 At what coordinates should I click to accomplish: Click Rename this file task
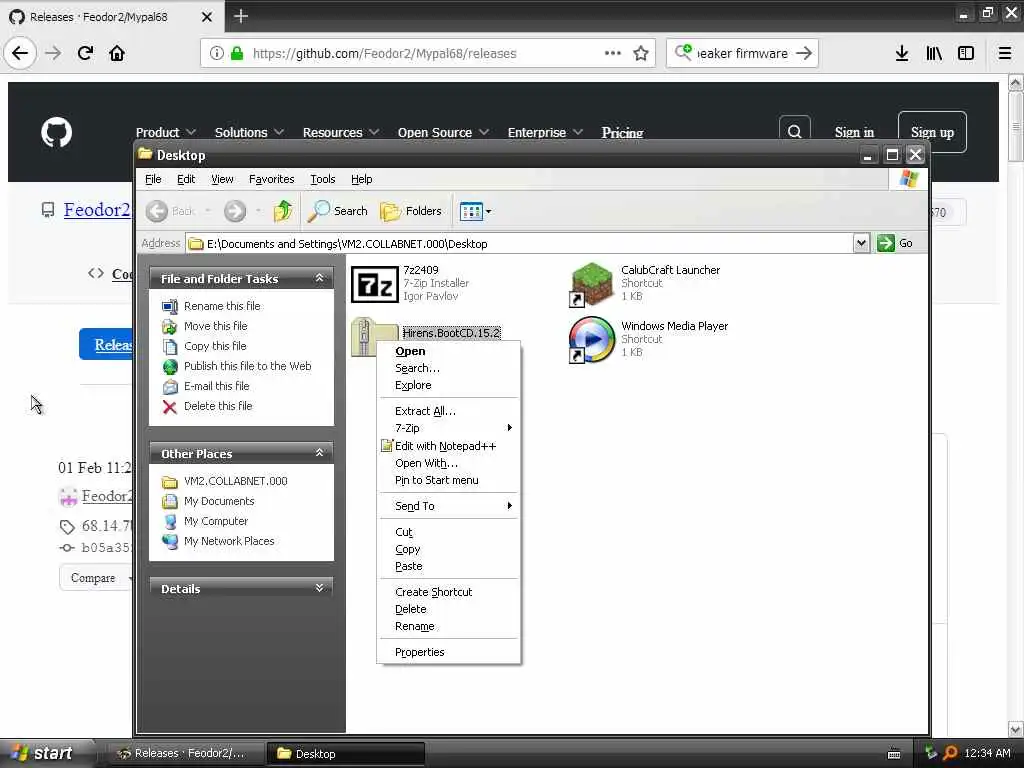click(222, 306)
